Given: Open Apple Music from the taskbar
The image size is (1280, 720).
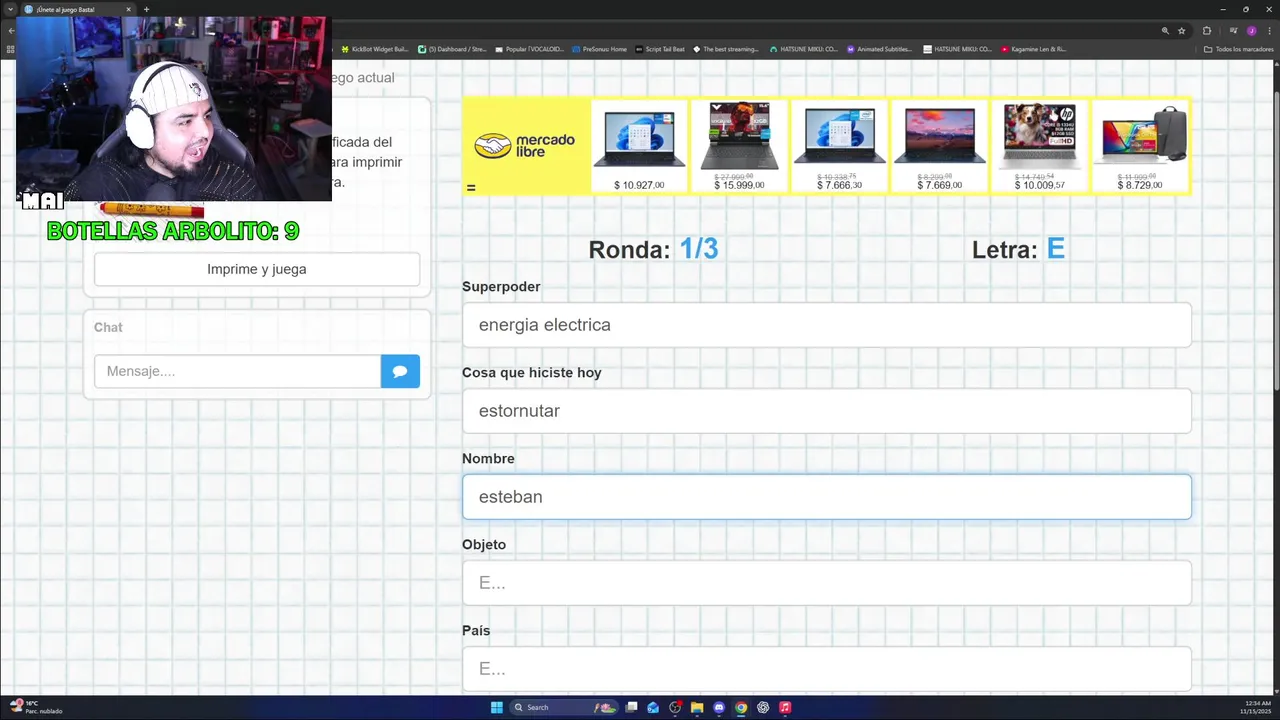Looking at the screenshot, I should click(x=785, y=707).
